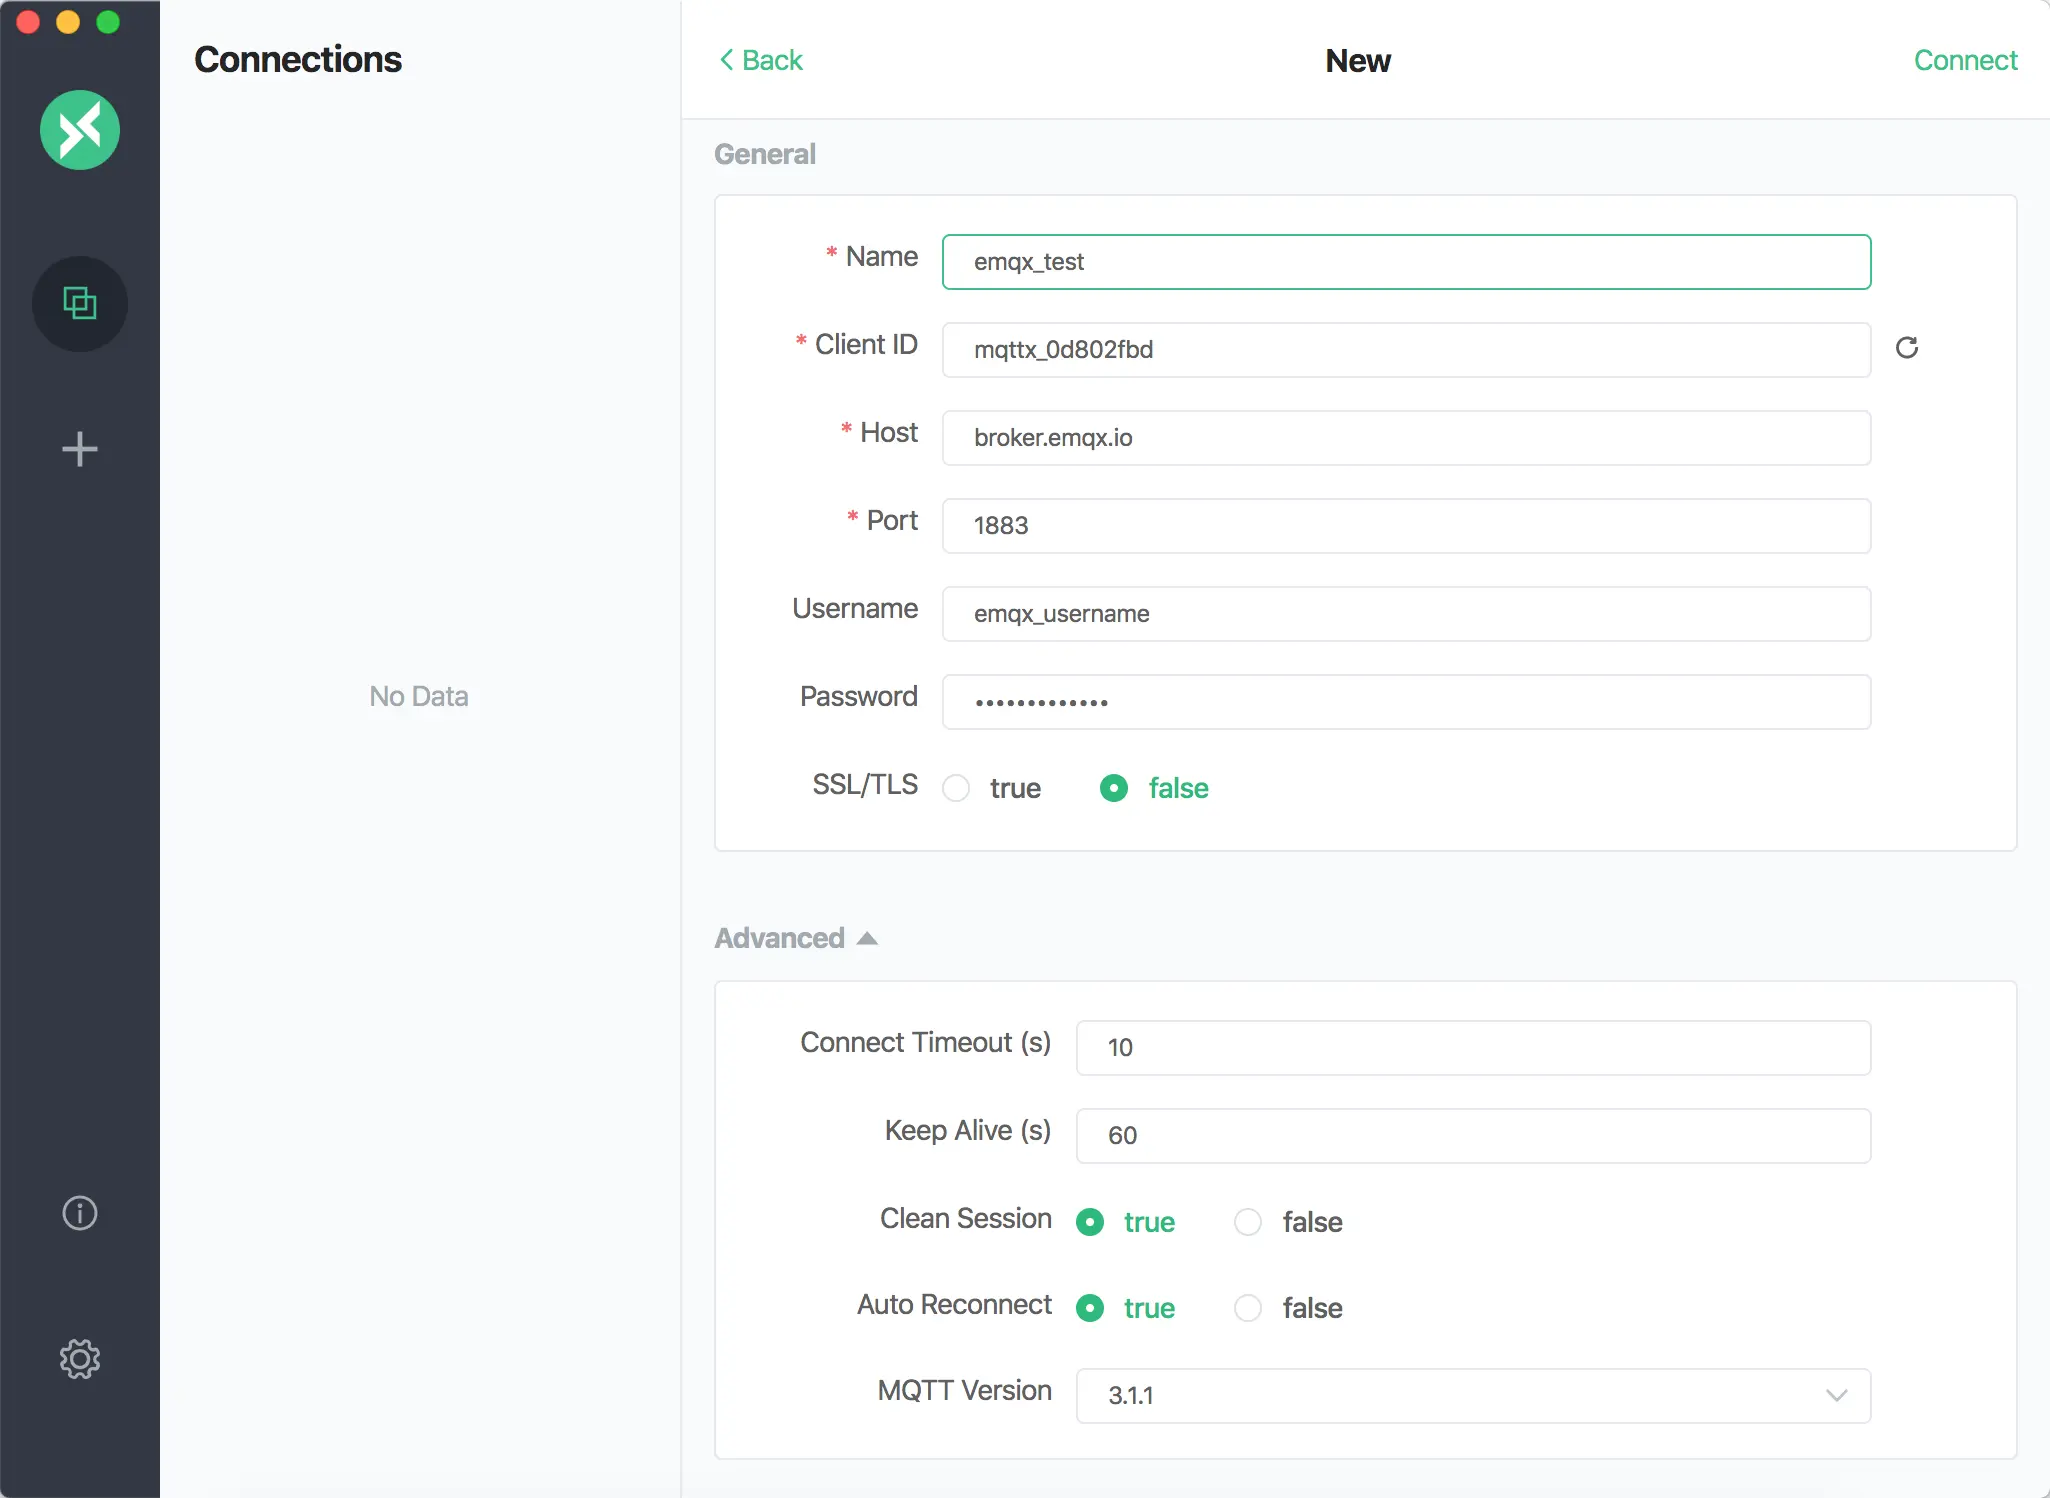This screenshot has width=2050, height=1498.
Task: Select SSL/TLS false radio option
Action: tap(1114, 788)
